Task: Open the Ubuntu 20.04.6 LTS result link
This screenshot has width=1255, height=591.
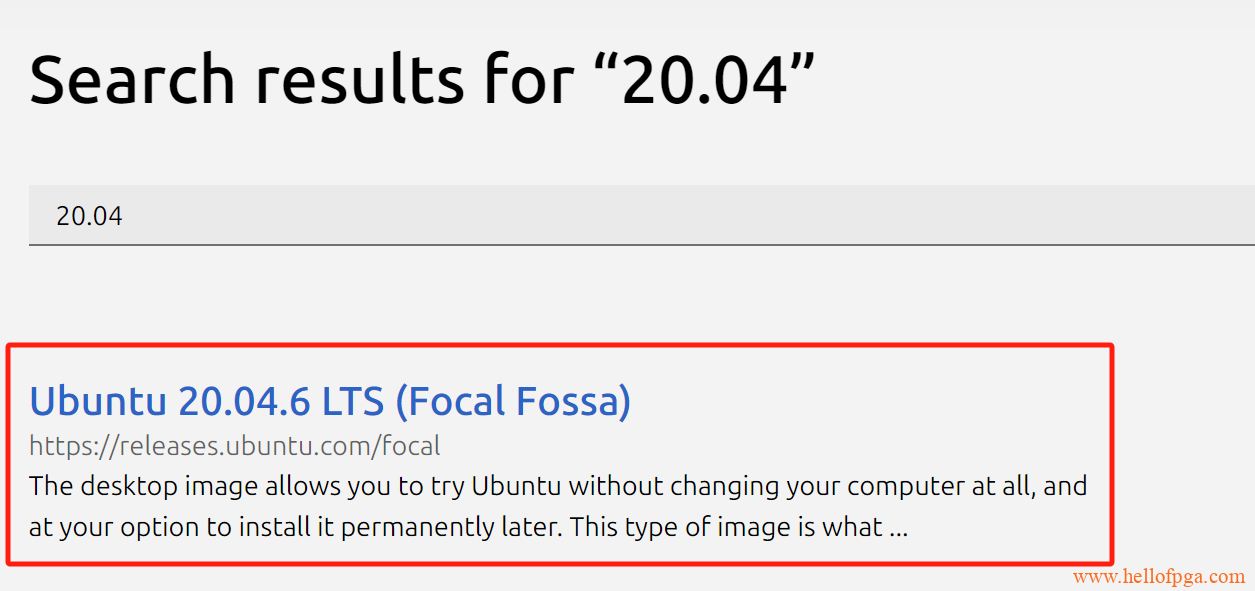Action: pos(330,401)
